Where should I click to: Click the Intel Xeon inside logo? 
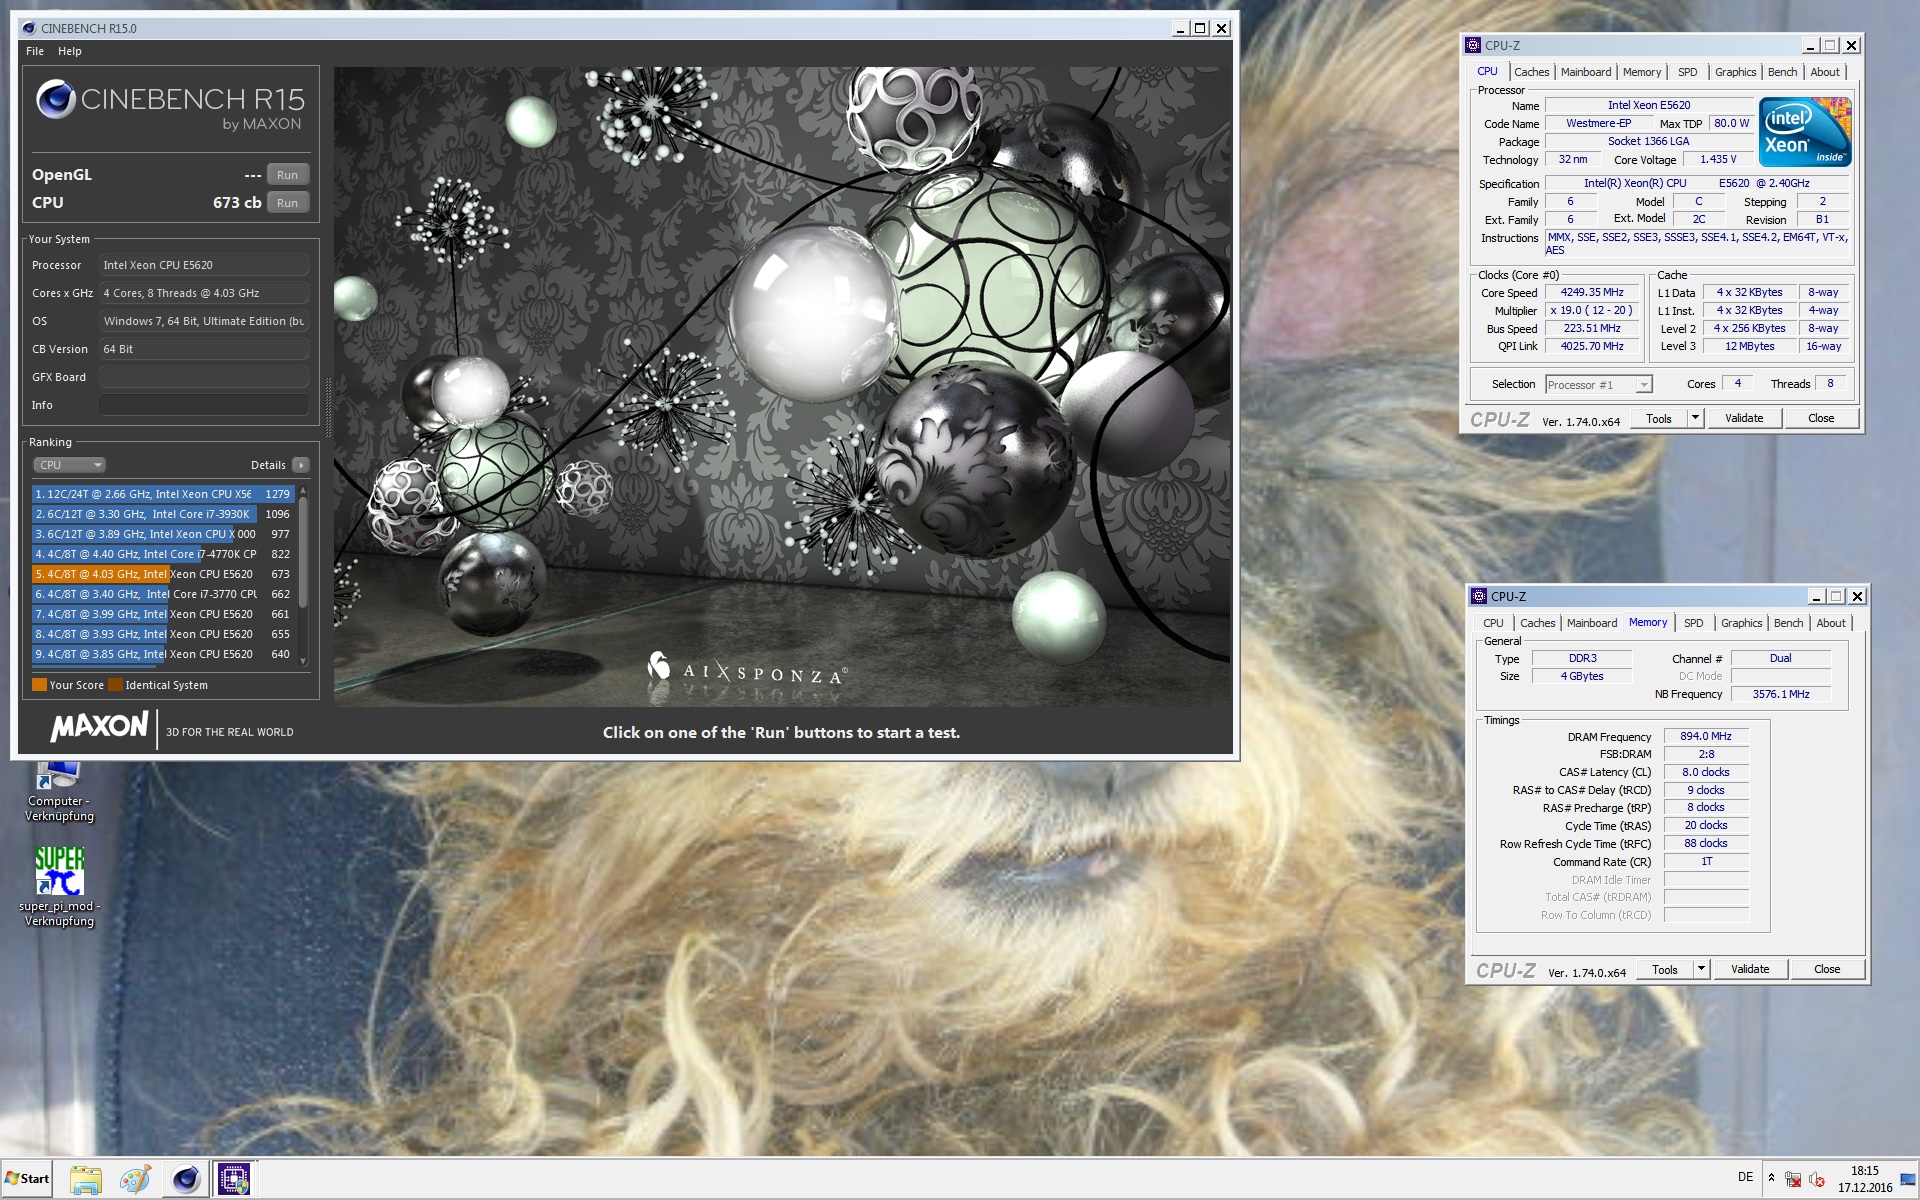pyautogui.click(x=1805, y=132)
